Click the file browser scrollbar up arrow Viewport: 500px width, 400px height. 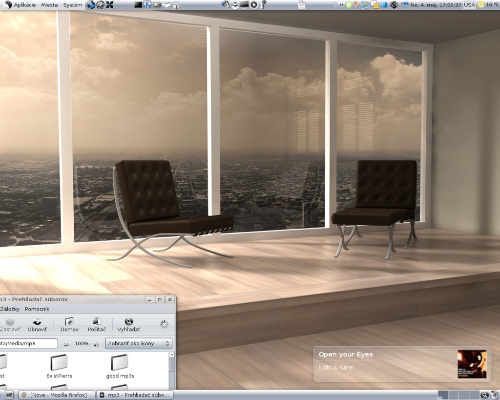point(172,355)
